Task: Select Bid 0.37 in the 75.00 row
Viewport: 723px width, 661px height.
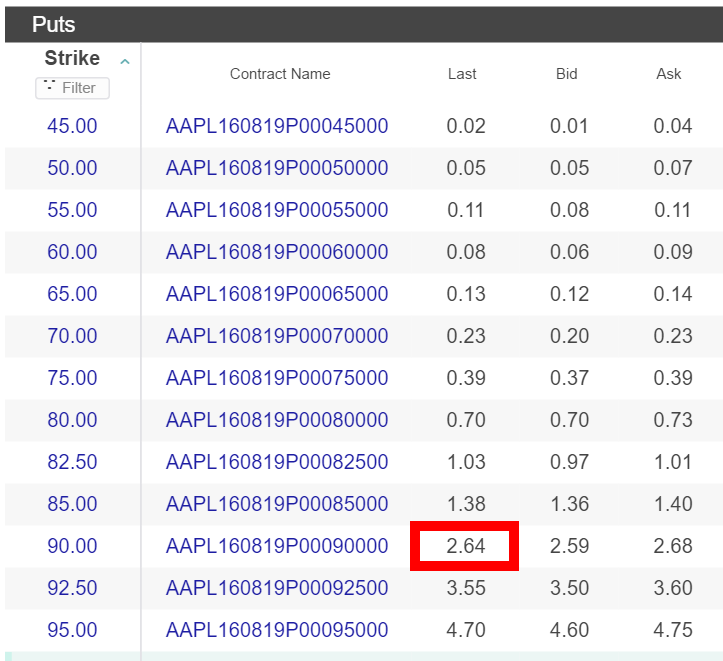Action: point(569,378)
